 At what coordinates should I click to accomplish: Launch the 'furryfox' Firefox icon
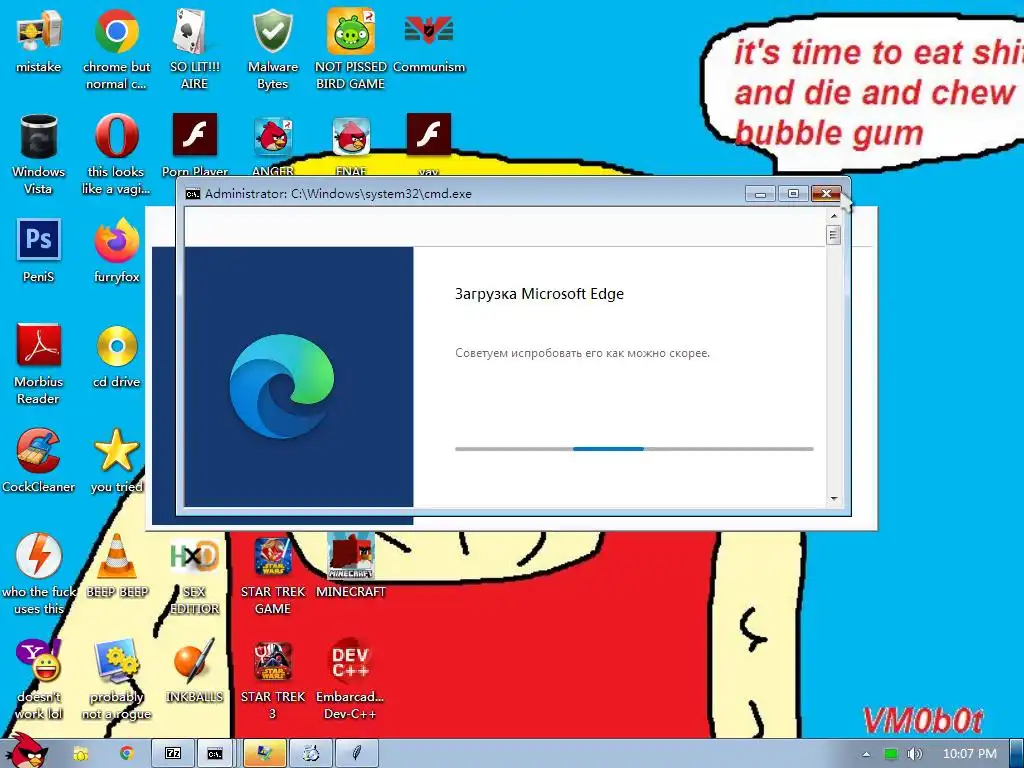(116, 251)
